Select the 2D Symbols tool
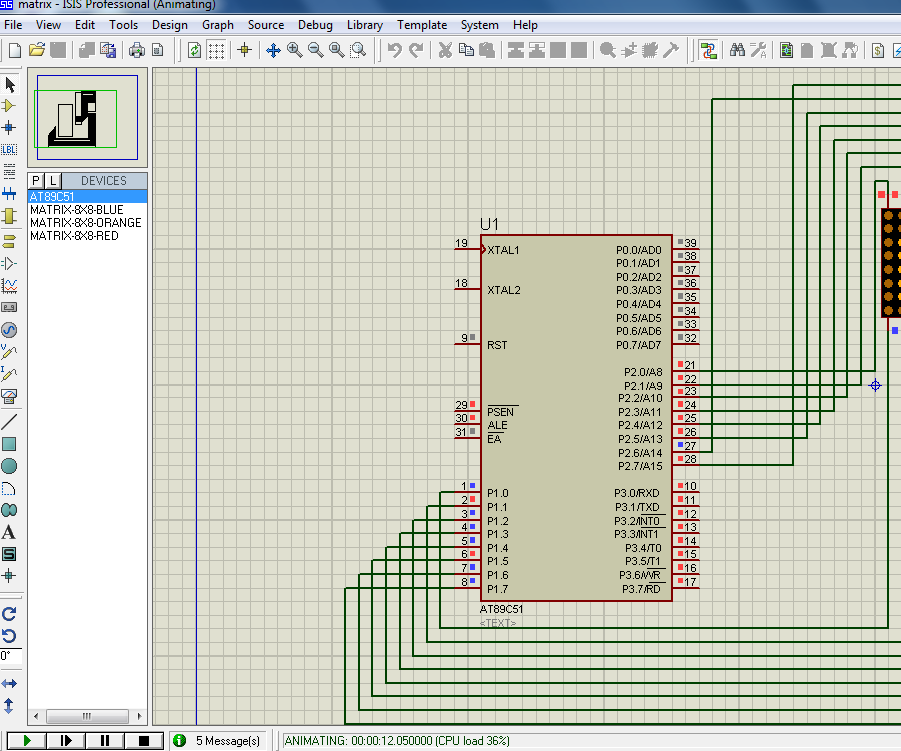This screenshot has height=751, width=901. coord(9,554)
